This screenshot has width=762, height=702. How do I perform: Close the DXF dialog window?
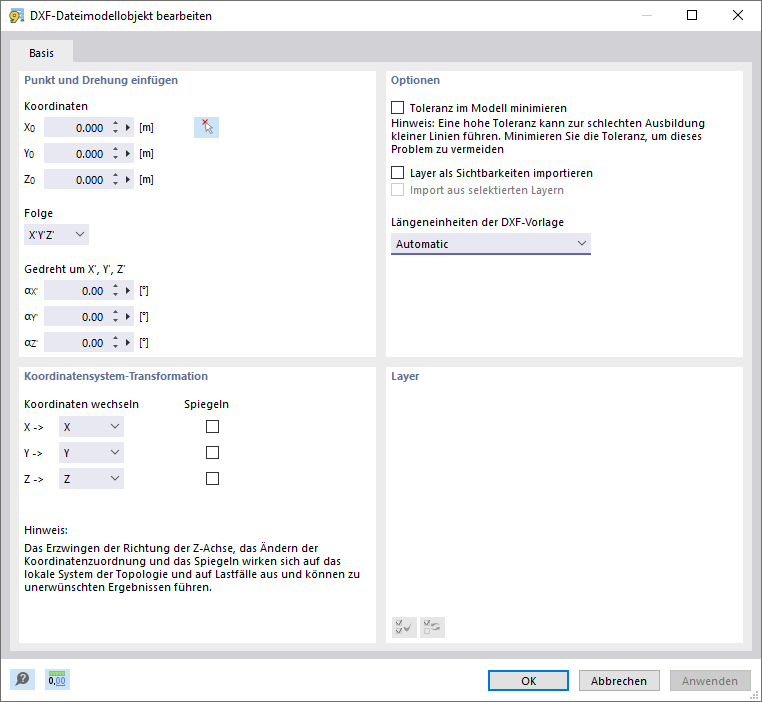[x=738, y=16]
